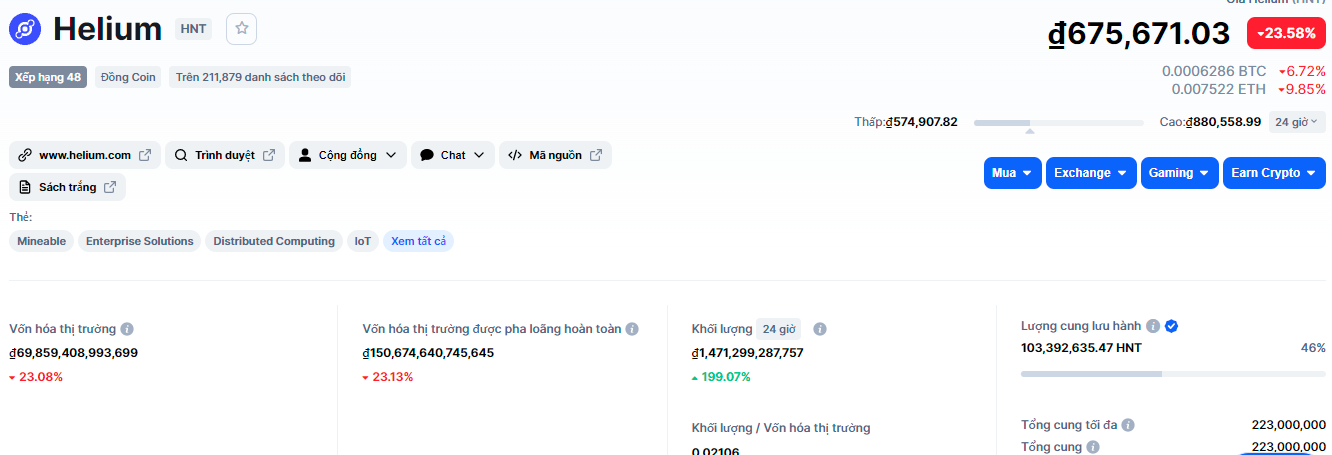Click the circulating supply progress bar
The width and height of the screenshot is (1332, 455).
[1173, 374]
